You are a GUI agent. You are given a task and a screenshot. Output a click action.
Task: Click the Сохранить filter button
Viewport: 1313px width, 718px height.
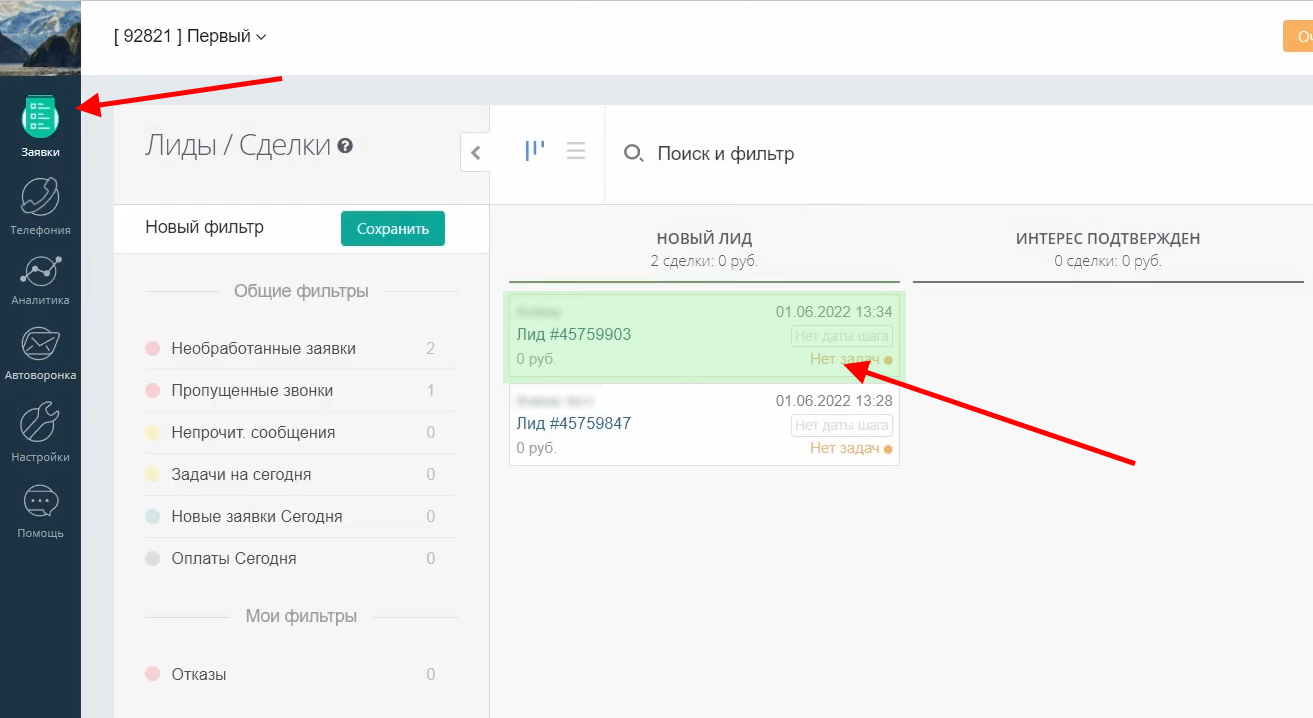(x=392, y=228)
